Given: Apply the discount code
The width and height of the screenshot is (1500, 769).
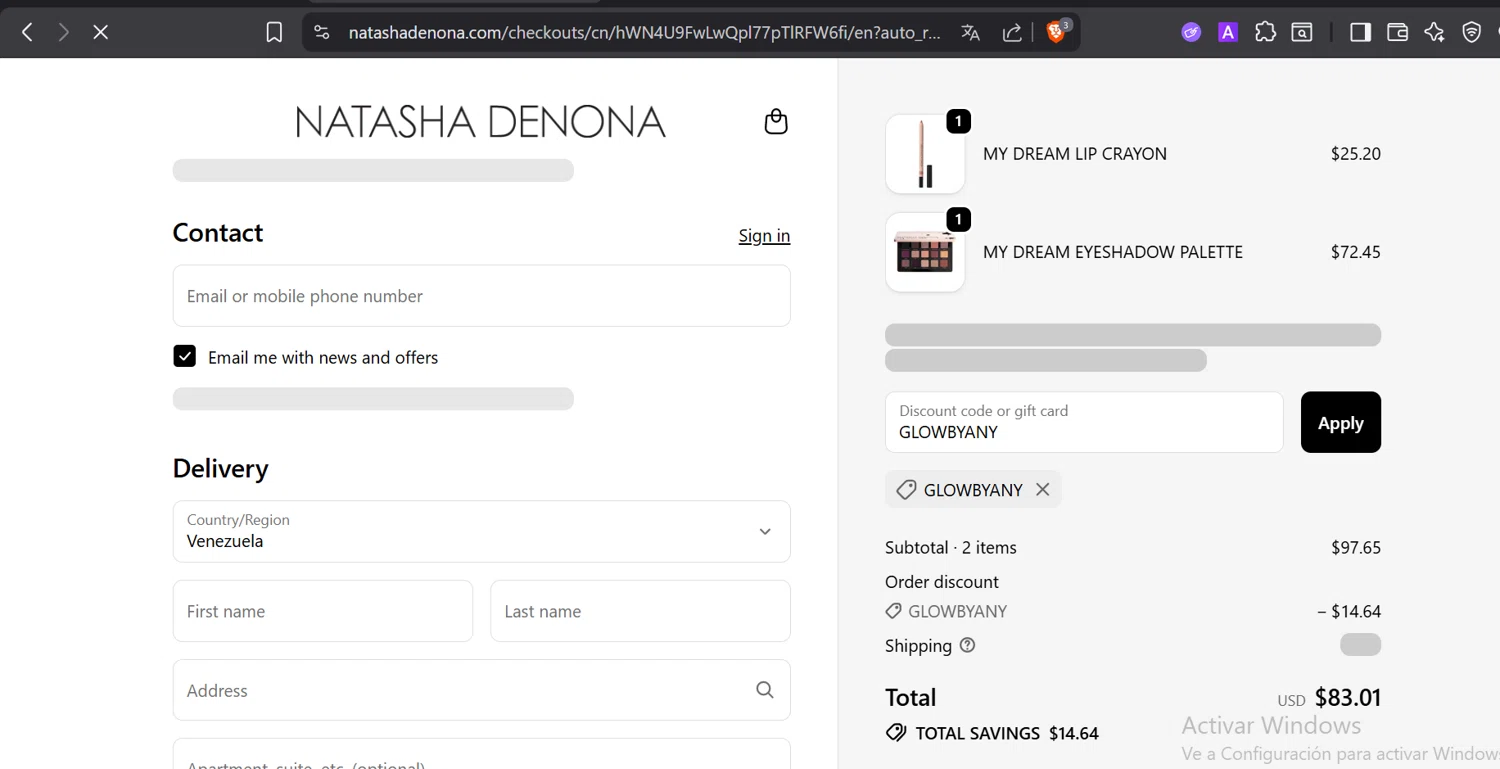Looking at the screenshot, I should pyautogui.click(x=1340, y=422).
